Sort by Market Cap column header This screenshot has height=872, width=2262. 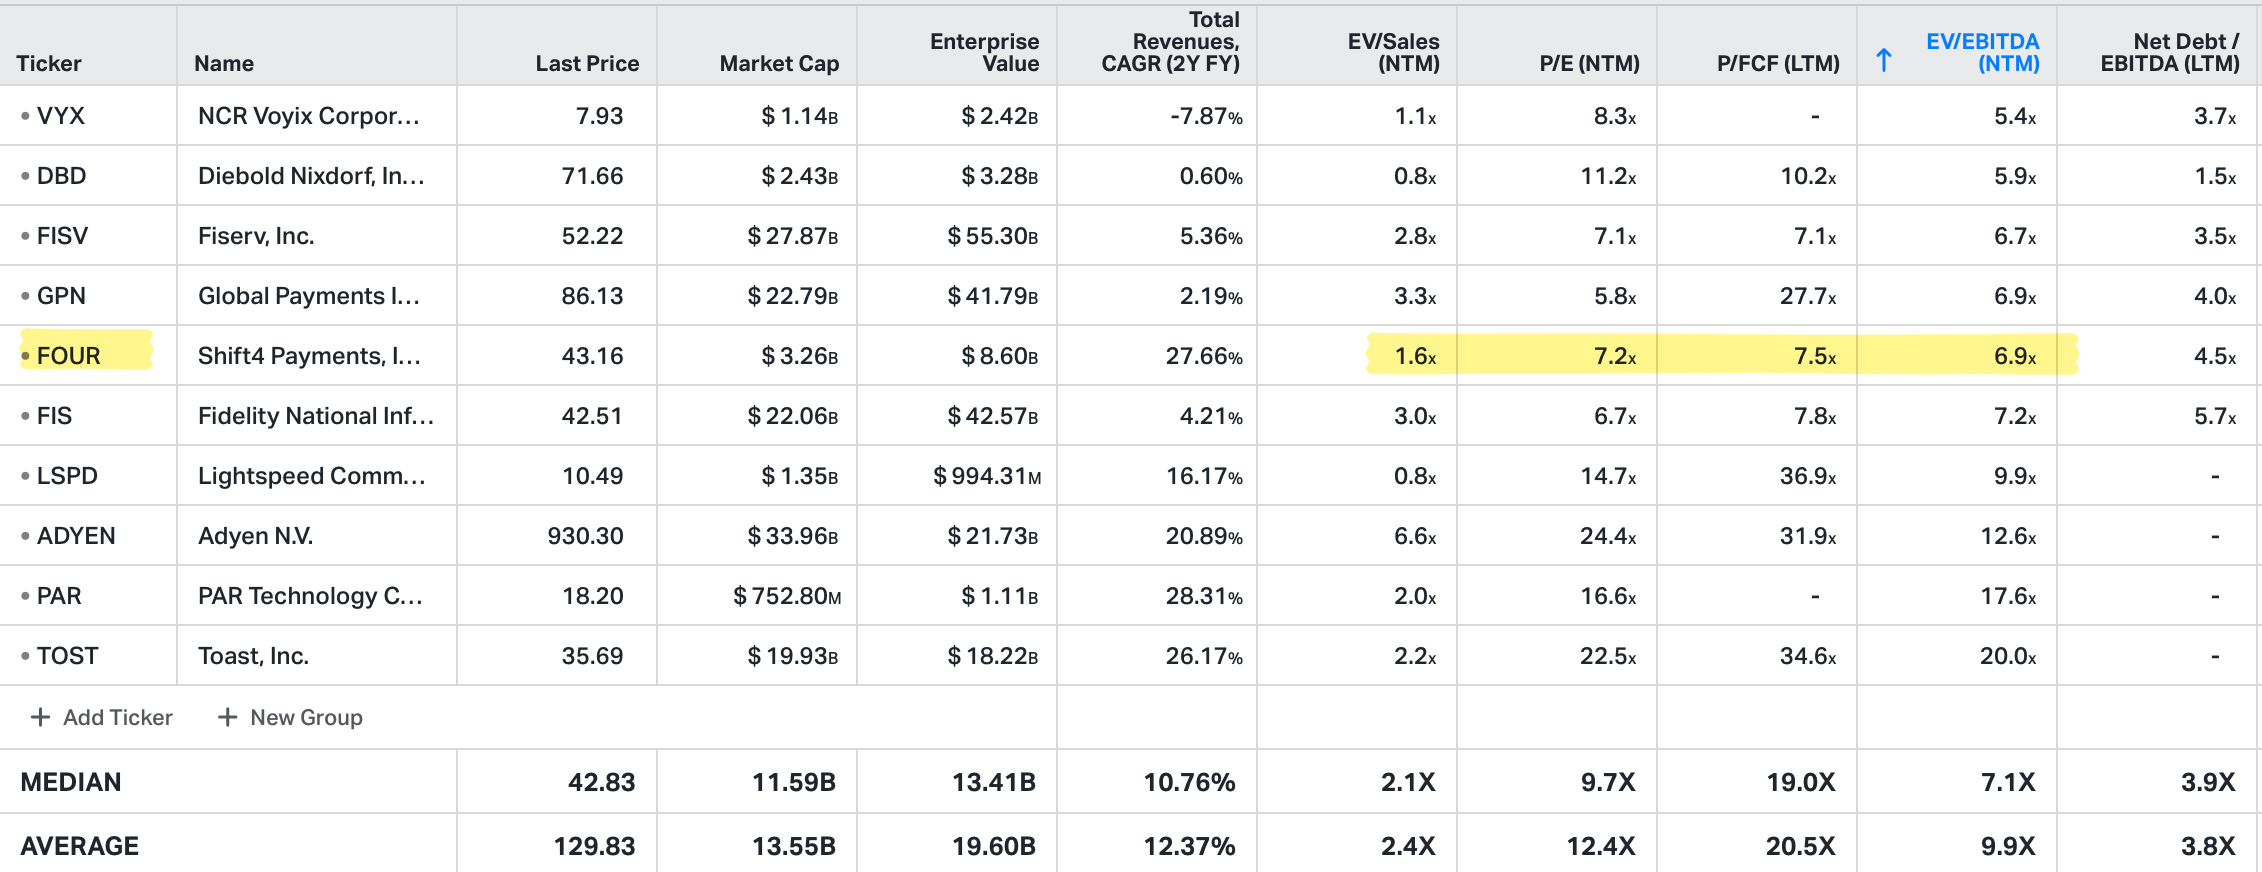(x=779, y=63)
